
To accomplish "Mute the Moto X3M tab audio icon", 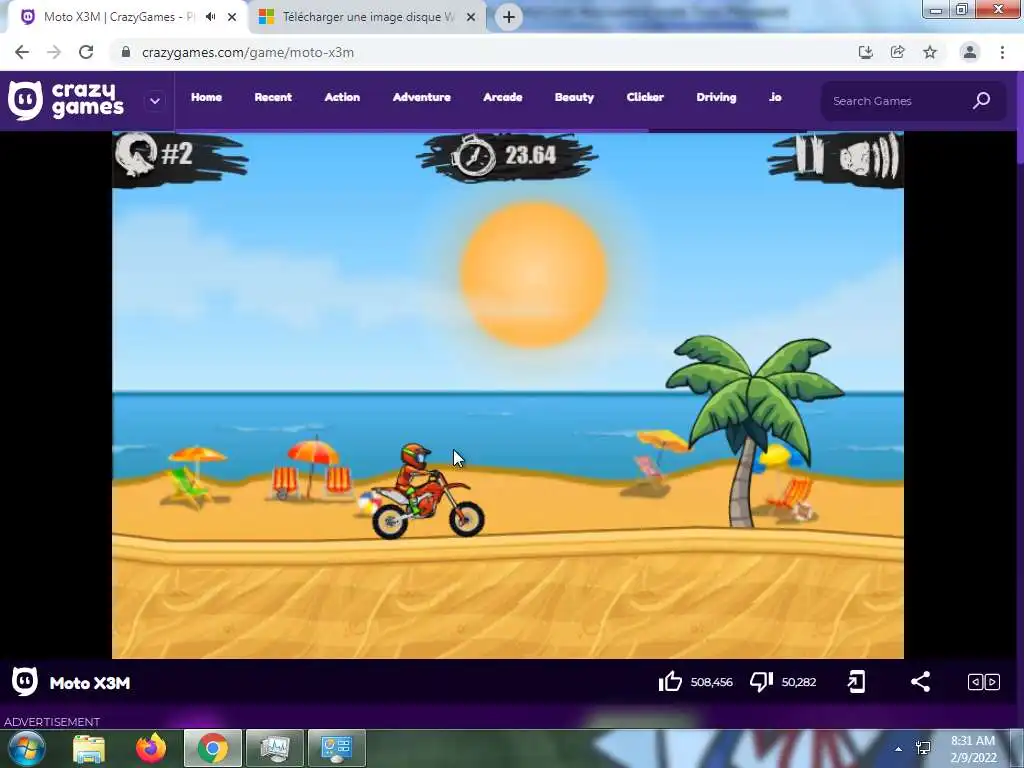I will coord(210,17).
